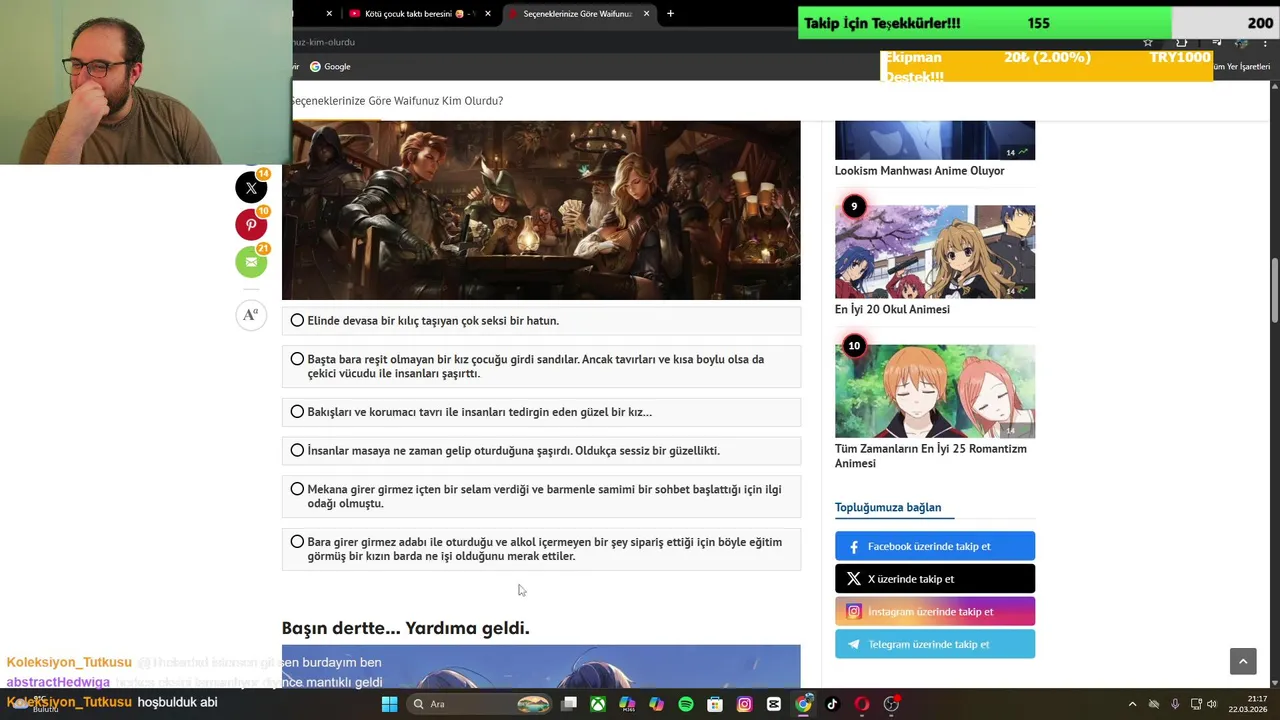Image resolution: width=1280 pixels, height=720 pixels.
Task: Pick 'Bara girer girmez adabı' option
Action: click(x=541, y=549)
